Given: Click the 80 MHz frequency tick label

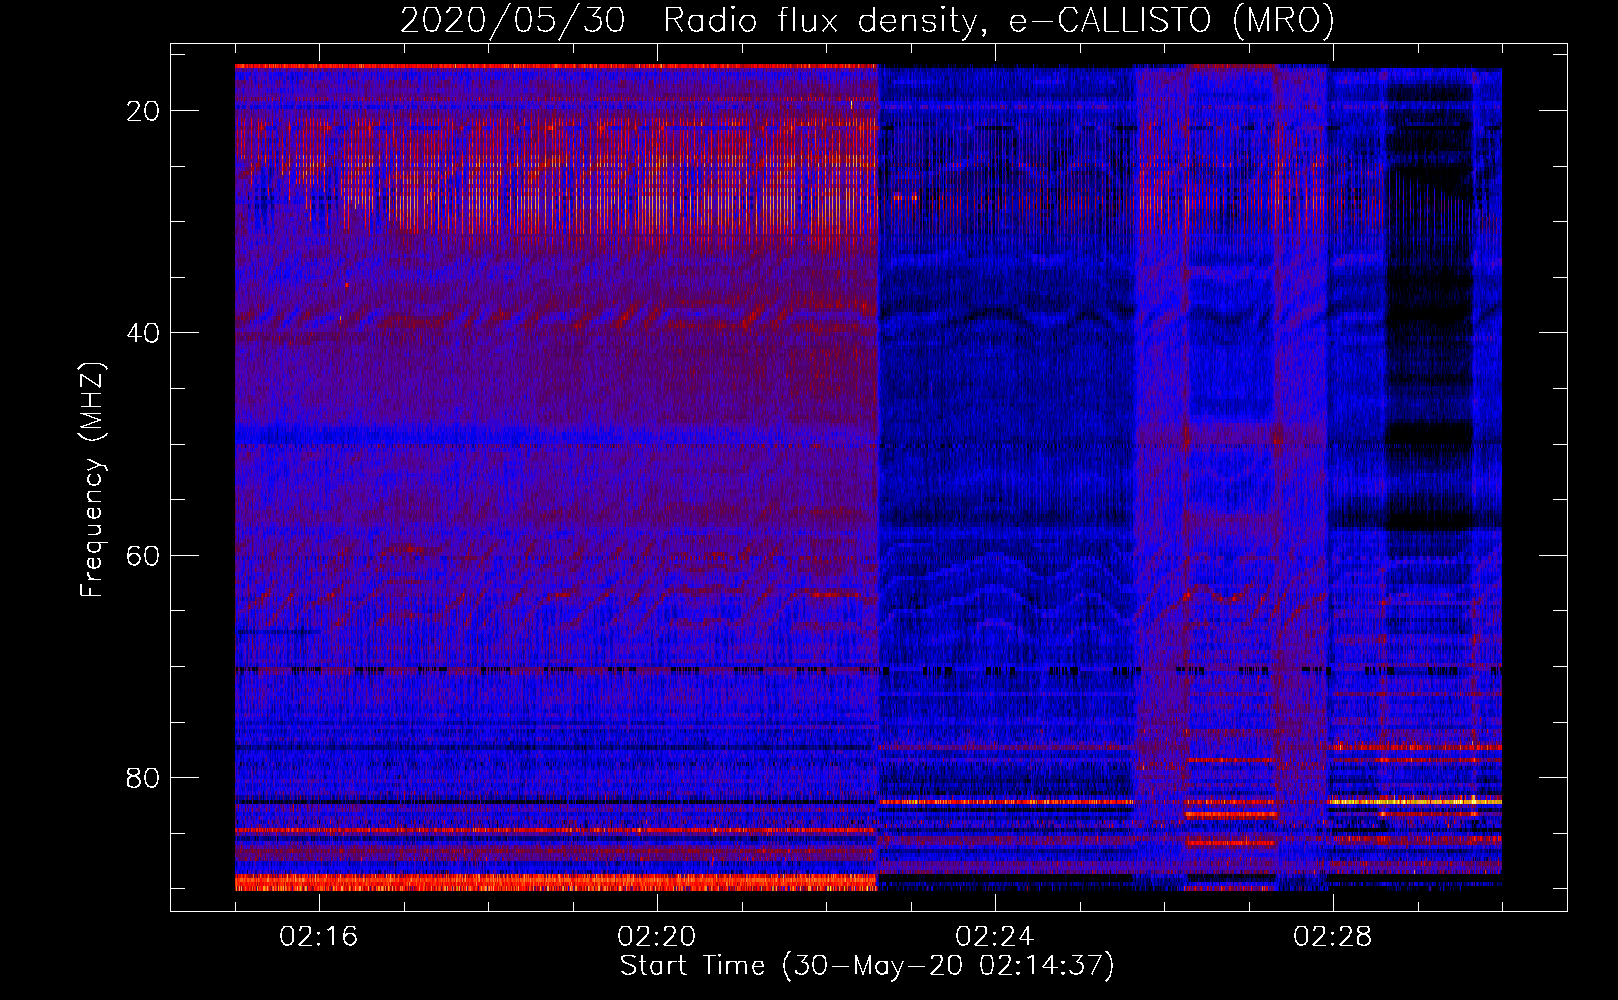Looking at the screenshot, I should tap(144, 777).
